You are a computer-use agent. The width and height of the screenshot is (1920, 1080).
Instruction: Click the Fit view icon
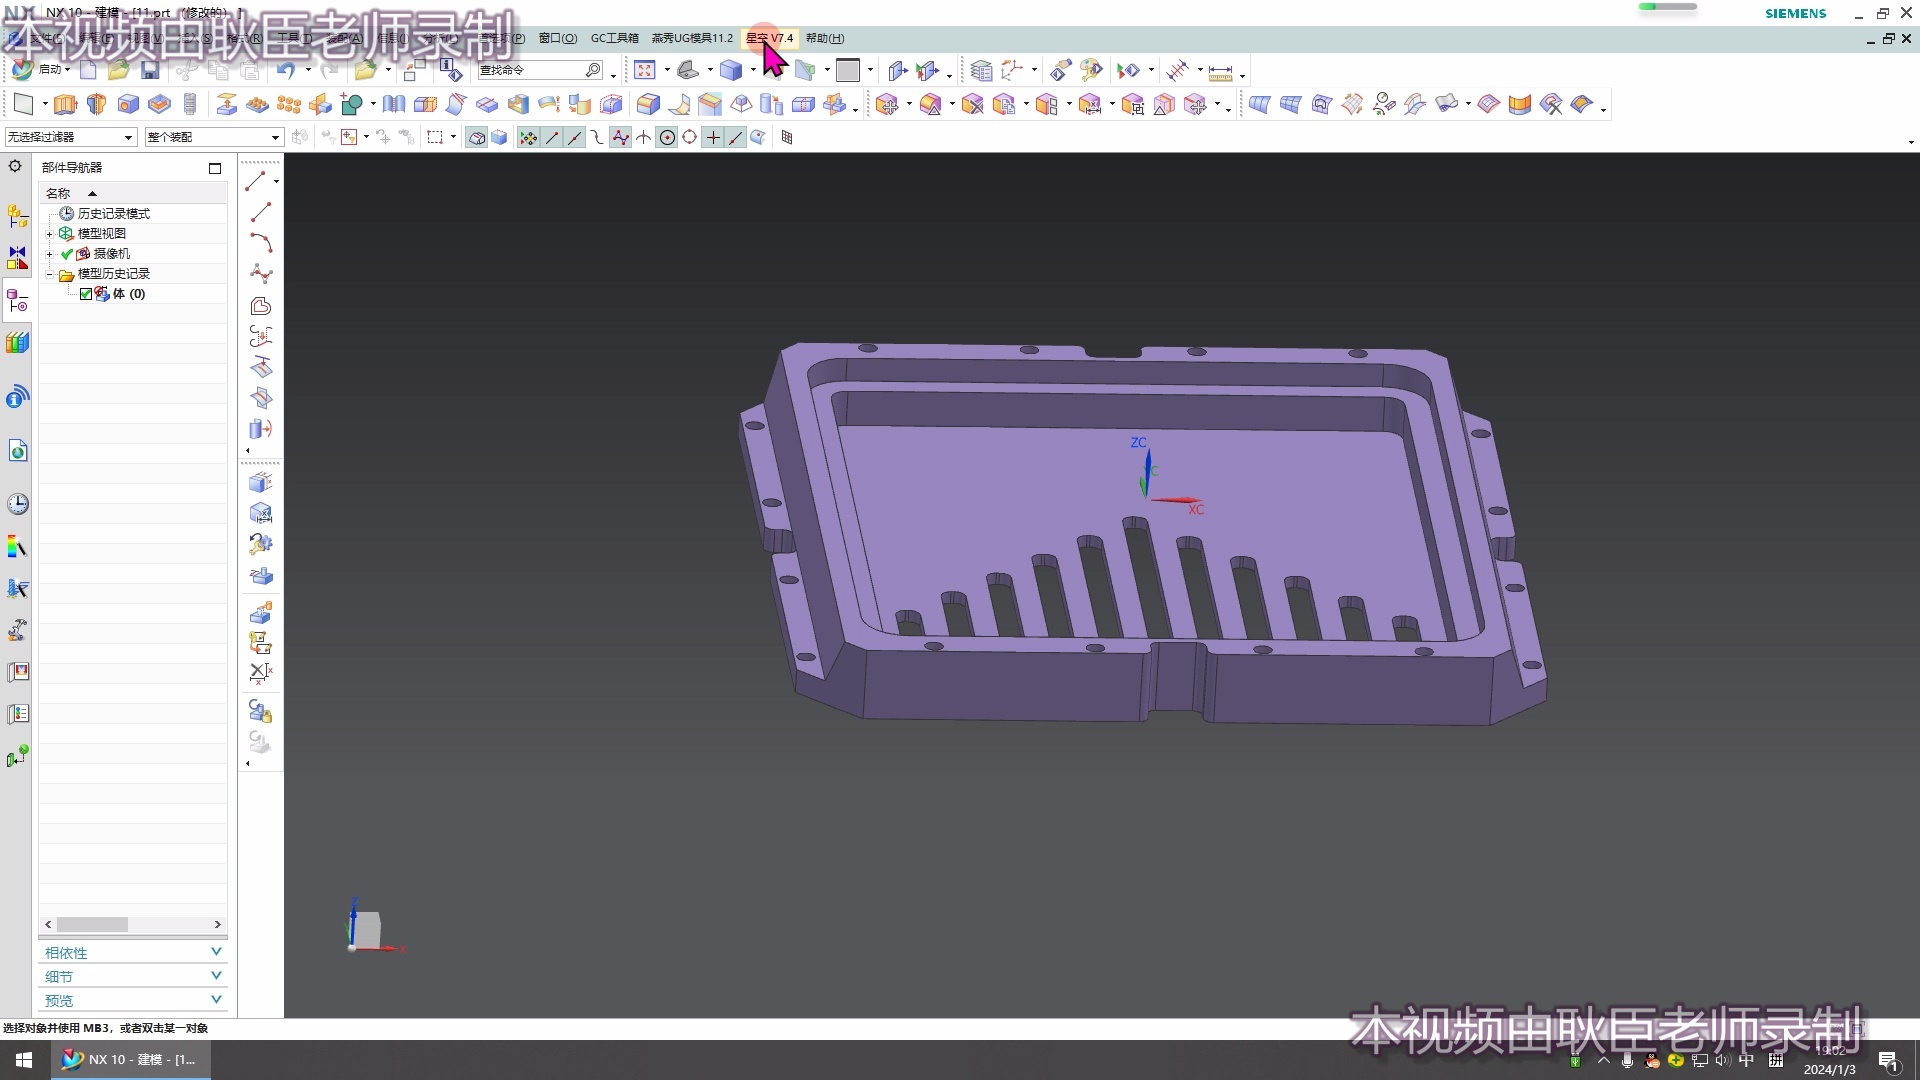pyautogui.click(x=645, y=70)
